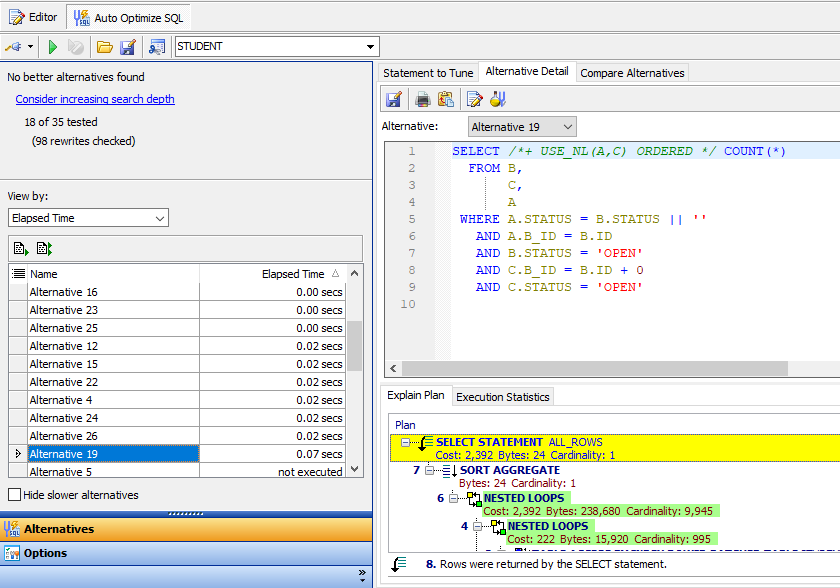This screenshot has height=588, width=840.
Task: Toggle Hide slower alternatives checkbox
Action: 15,495
